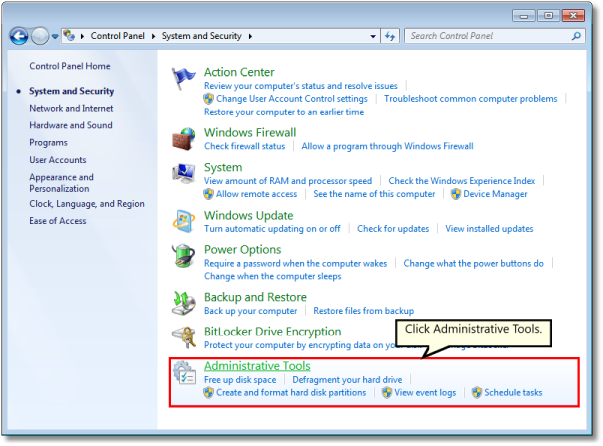Screen dimensions: 603x446
Task: Click shield icon beside Change User Account Control
Action: [x=208, y=99]
